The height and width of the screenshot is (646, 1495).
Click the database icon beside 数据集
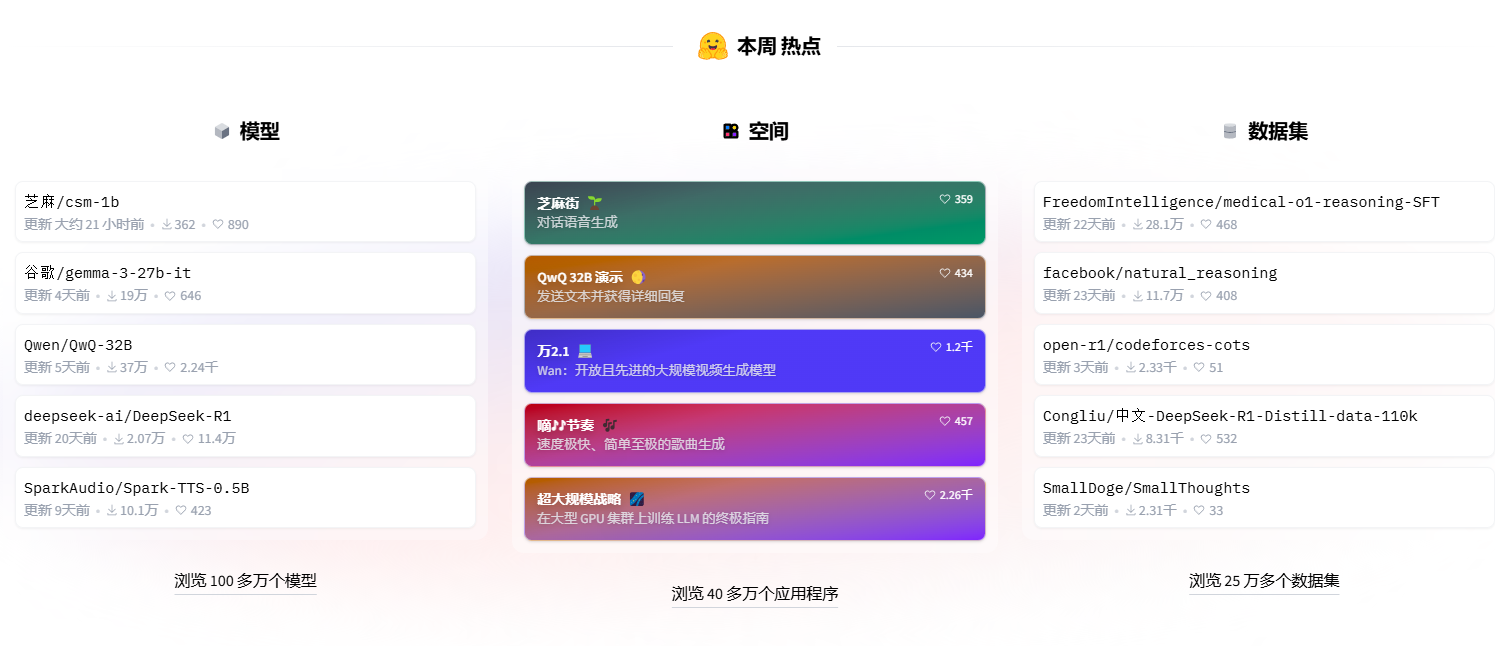coord(1230,131)
